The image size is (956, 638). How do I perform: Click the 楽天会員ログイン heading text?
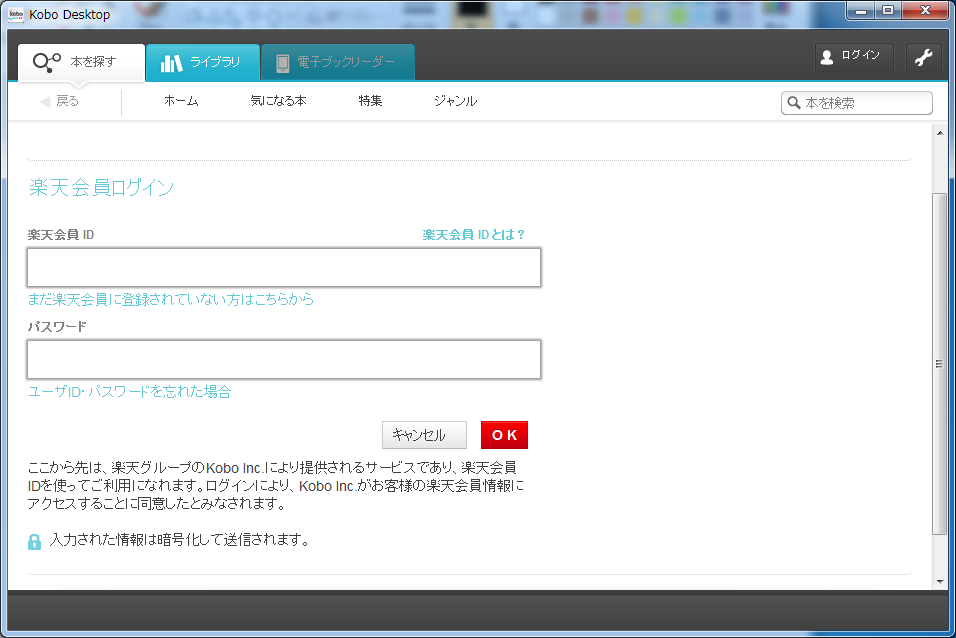pos(101,187)
